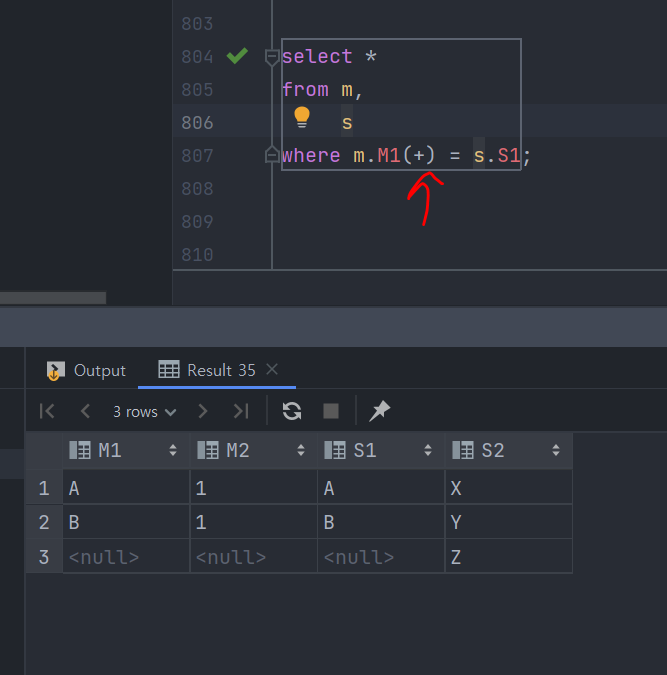The image size is (667, 675).
Task: Click cell A in S1 column
Action: (381, 487)
